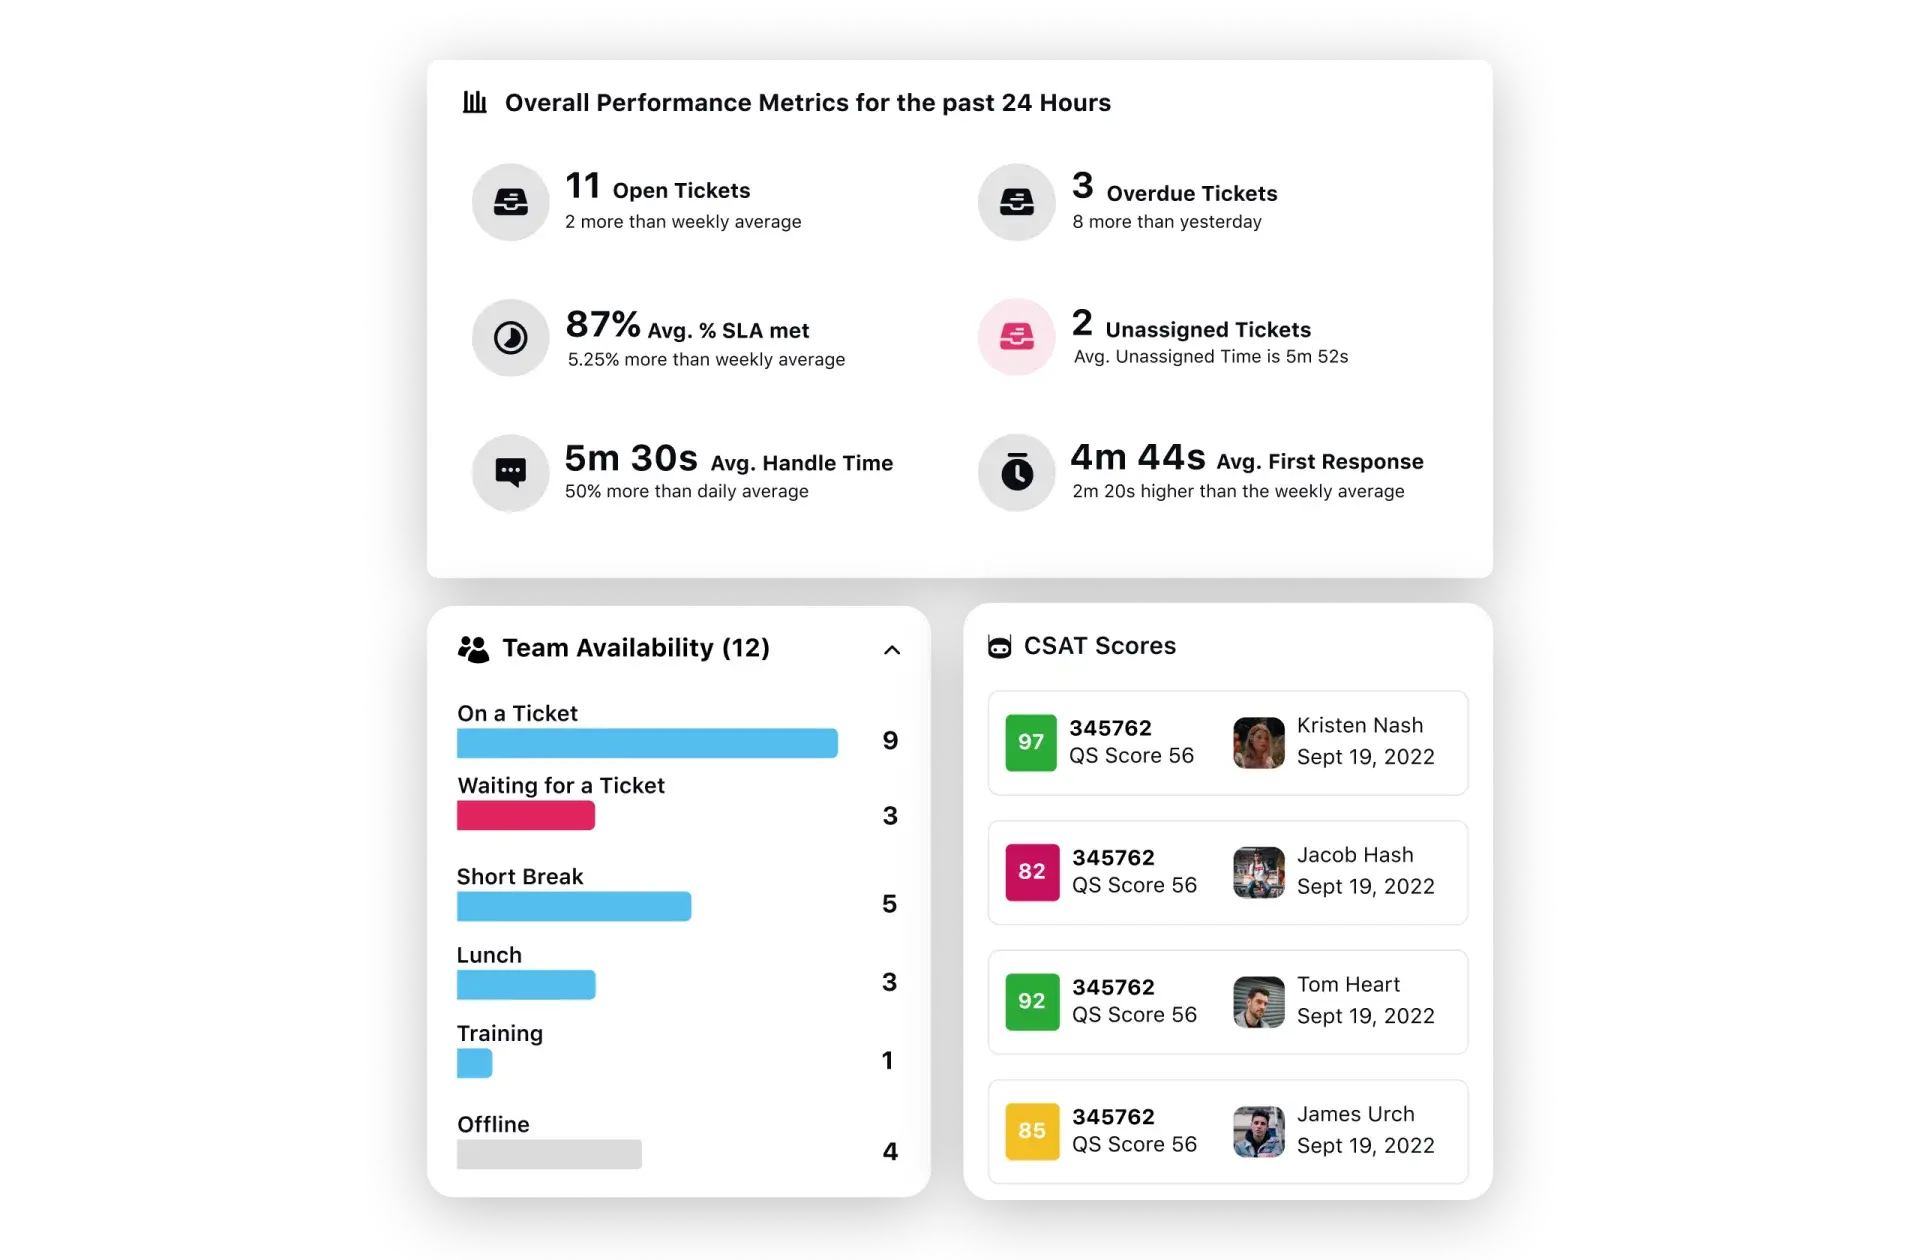Click the CSAT scores bot icon
This screenshot has height=1260, width=1920.
pyautogui.click(x=1002, y=647)
